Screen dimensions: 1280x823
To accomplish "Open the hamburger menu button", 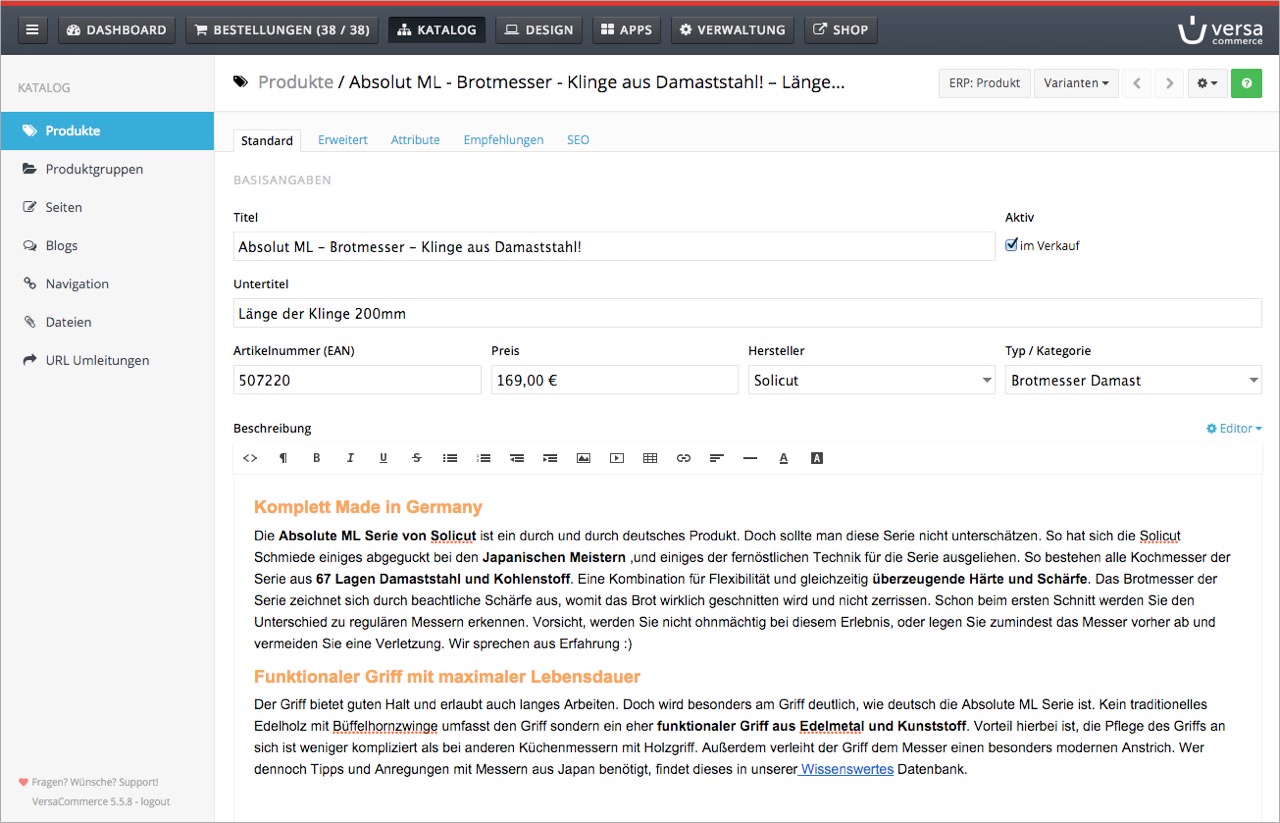I will tap(32, 30).
